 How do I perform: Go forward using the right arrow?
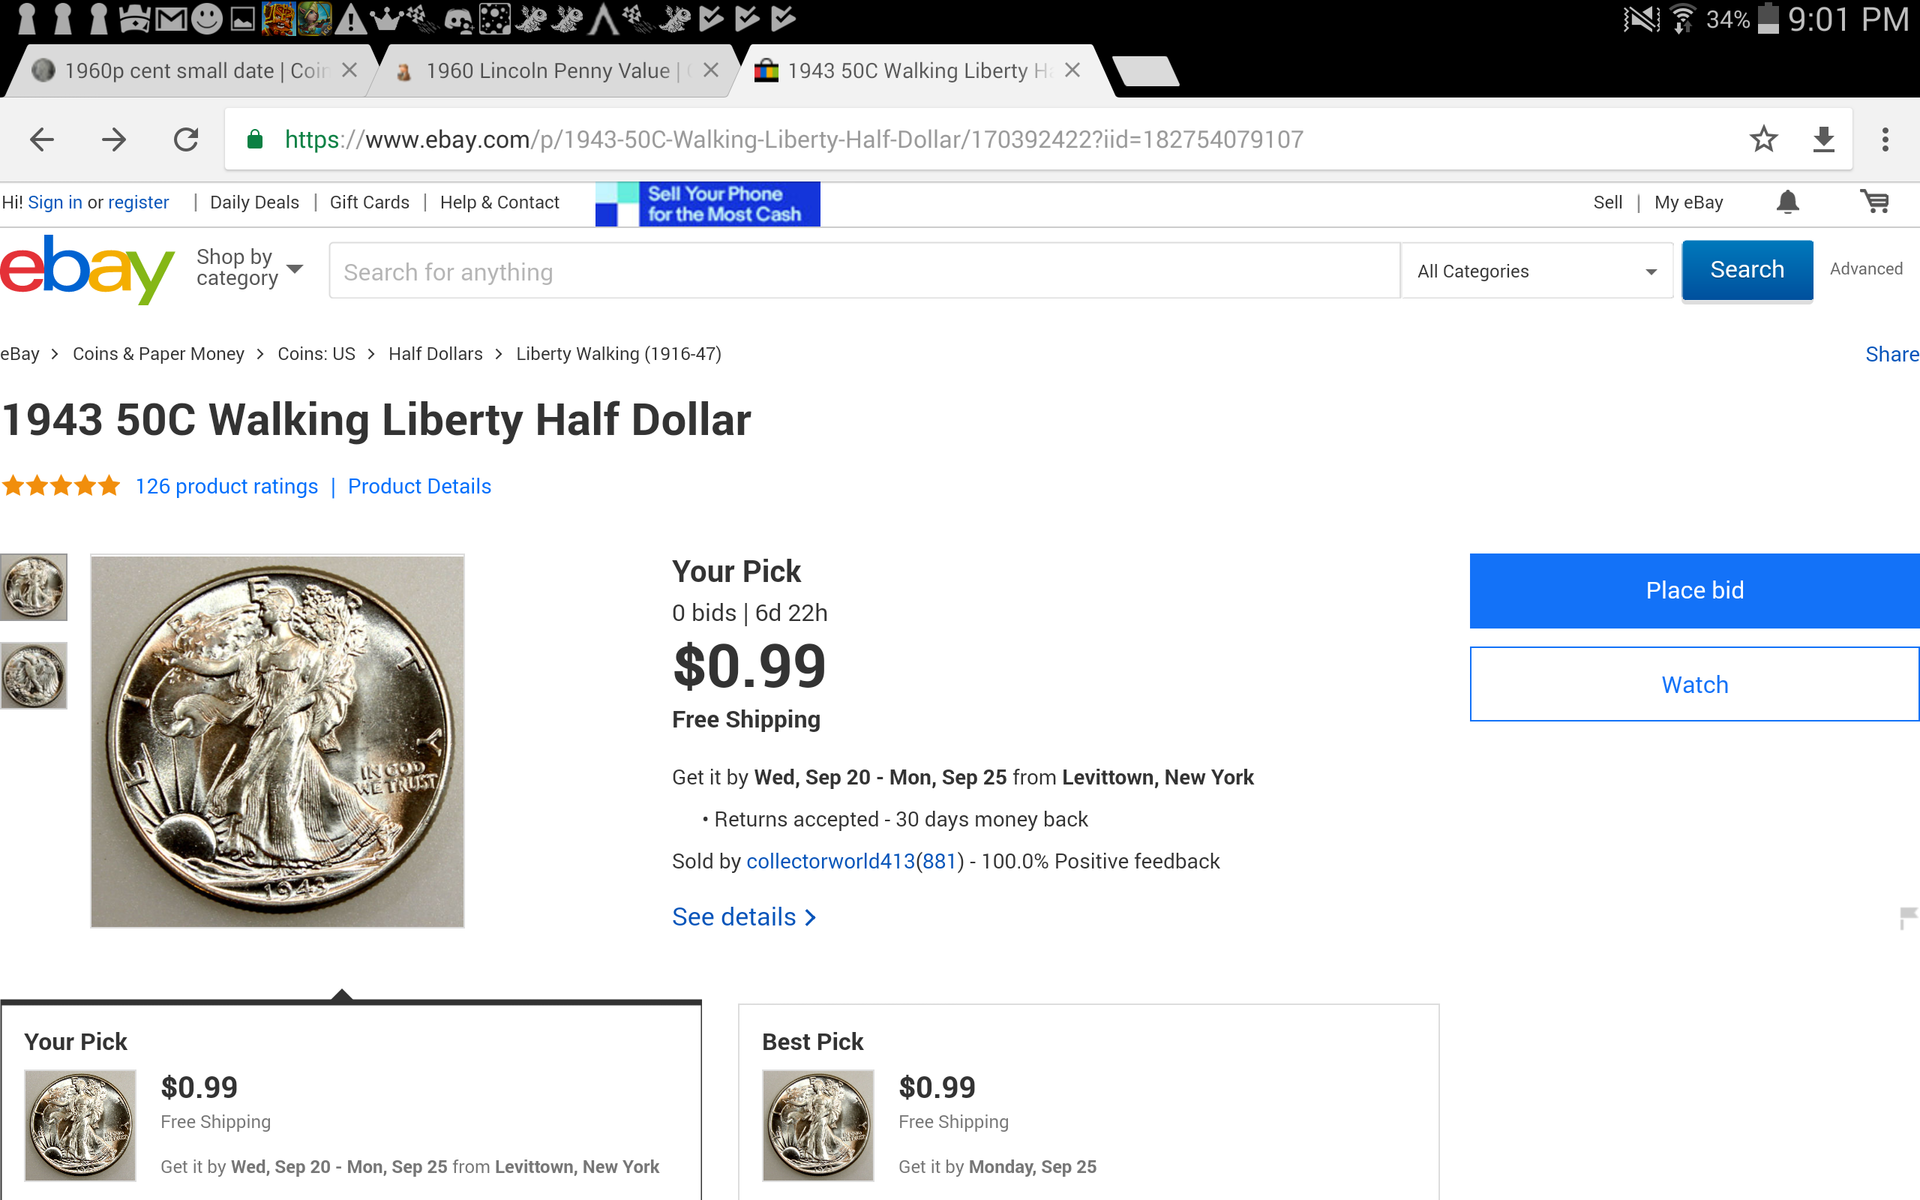pyautogui.click(x=114, y=139)
